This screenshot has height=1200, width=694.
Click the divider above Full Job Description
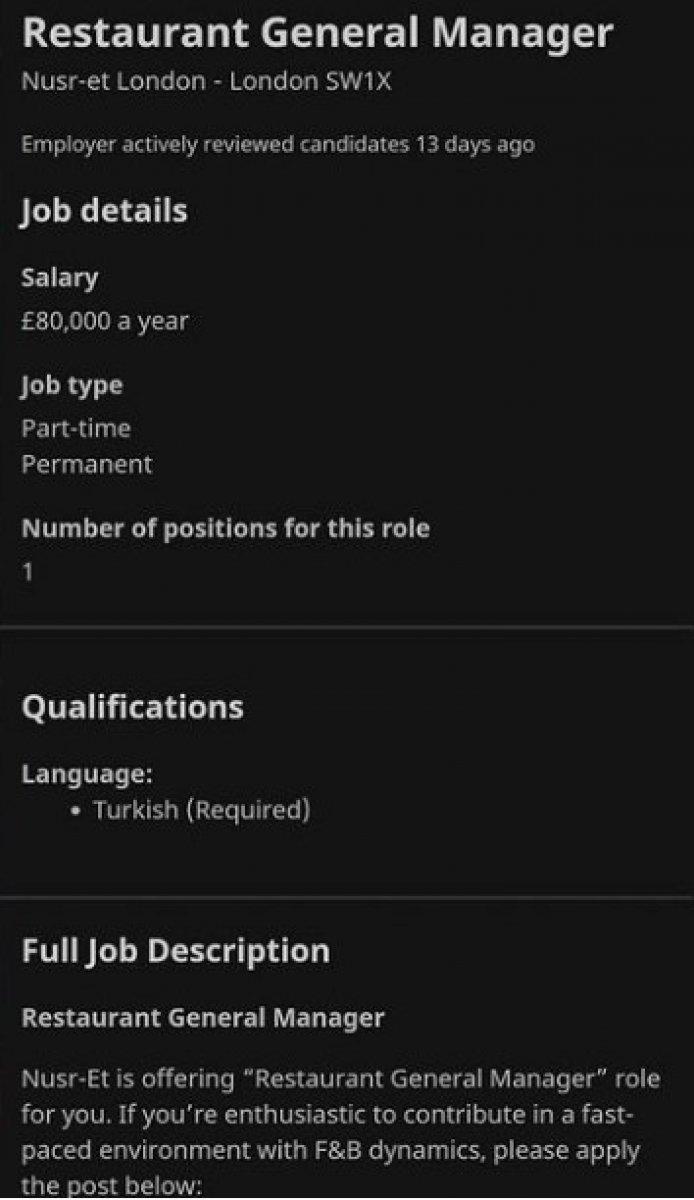347,897
